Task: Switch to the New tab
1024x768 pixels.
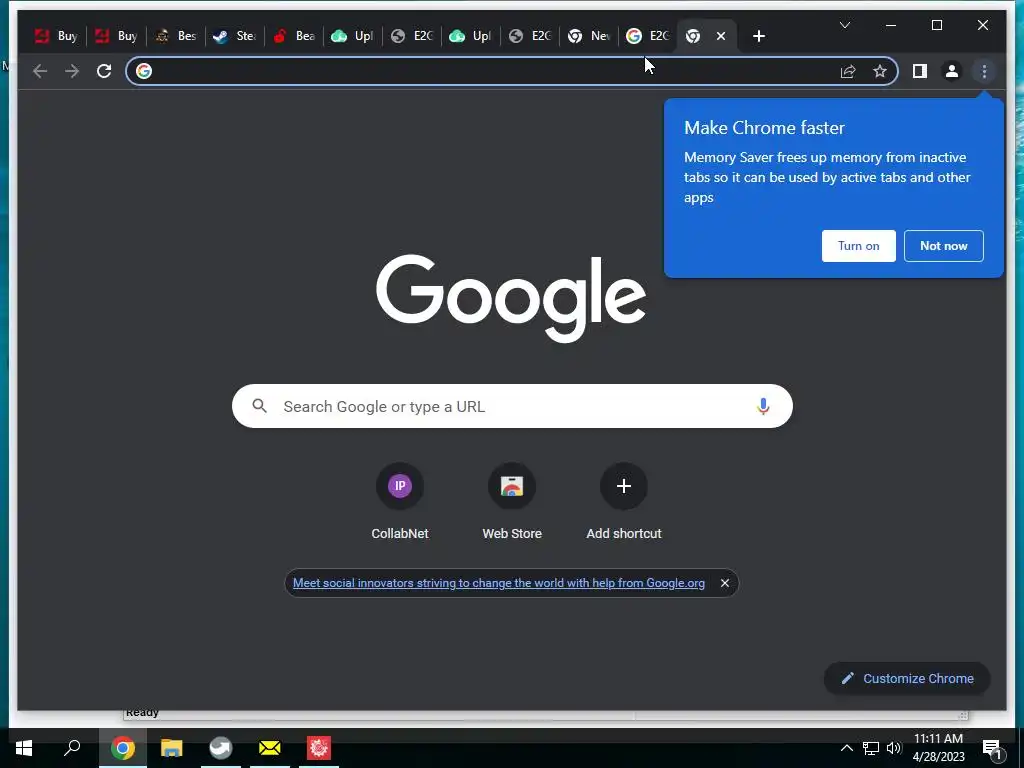Action: tap(589, 36)
